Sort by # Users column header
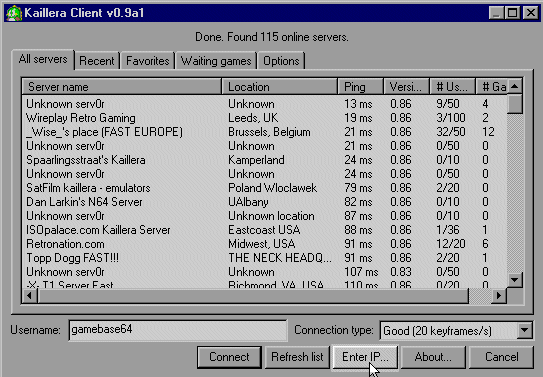 click(x=453, y=87)
